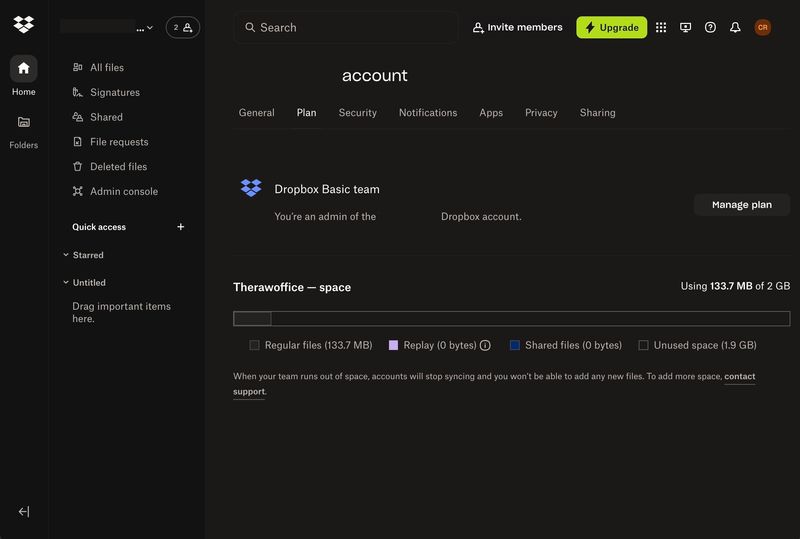Open the help question mark icon
The width and height of the screenshot is (800, 539).
pos(710,28)
